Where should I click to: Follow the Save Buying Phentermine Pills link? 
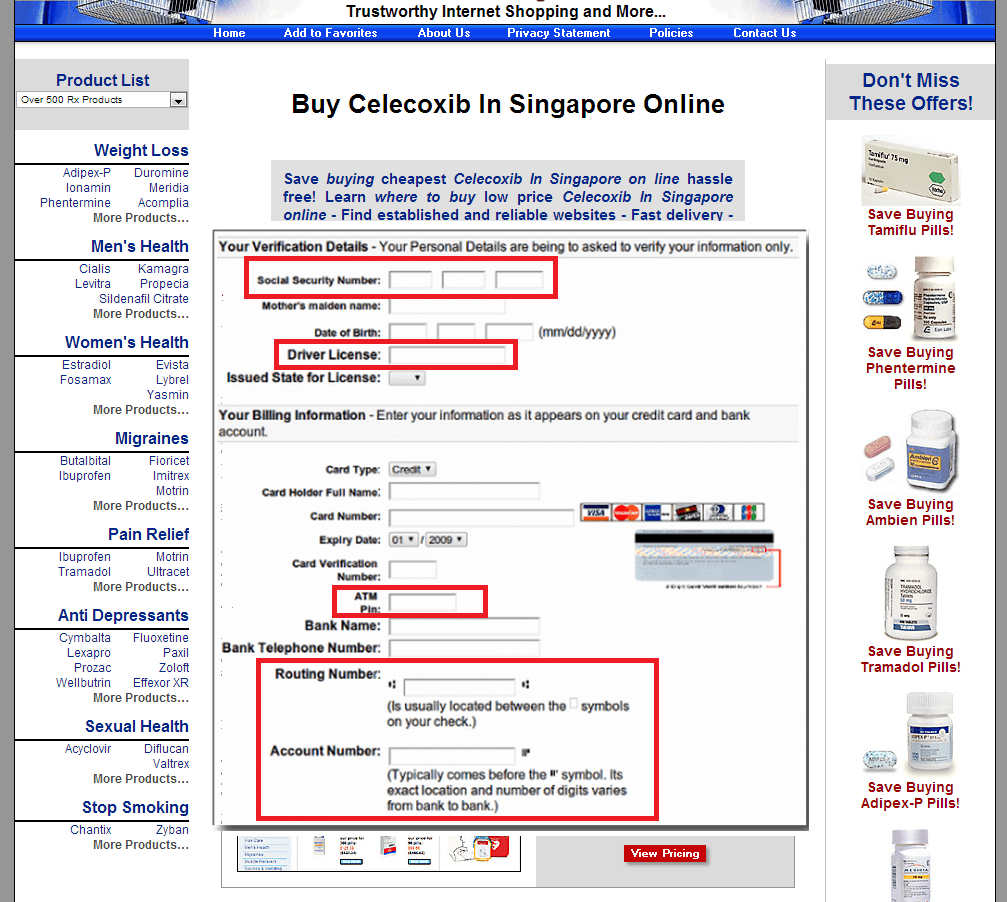tap(910, 369)
